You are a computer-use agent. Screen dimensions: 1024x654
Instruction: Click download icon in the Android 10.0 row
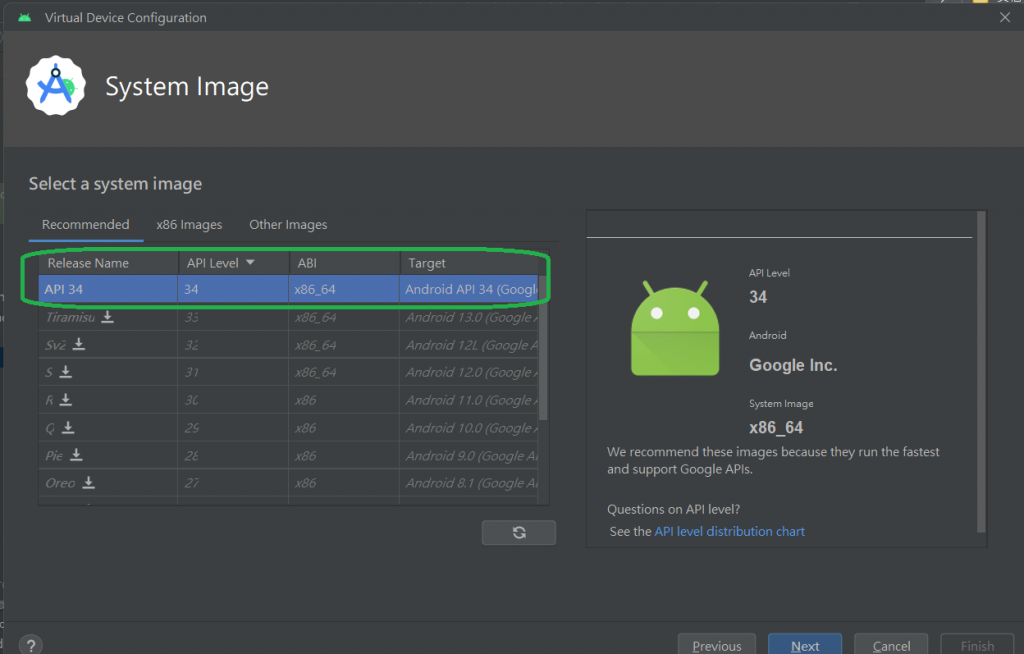pyautogui.click(x=68, y=428)
